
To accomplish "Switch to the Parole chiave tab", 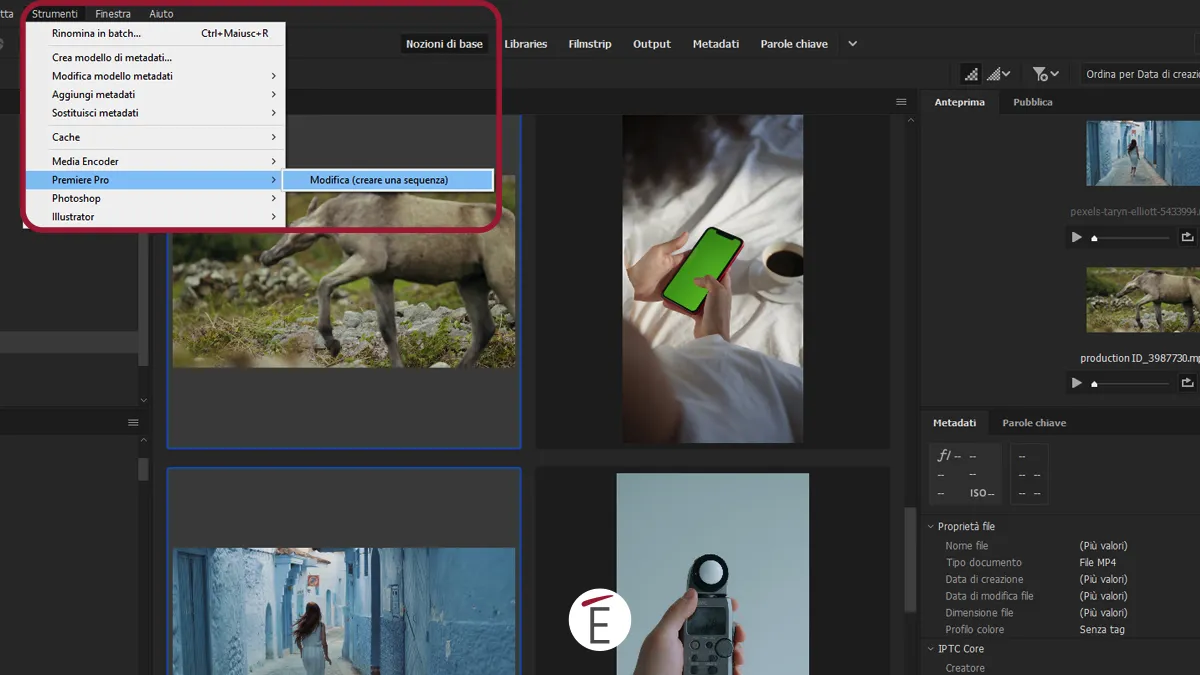I will [x=1034, y=422].
